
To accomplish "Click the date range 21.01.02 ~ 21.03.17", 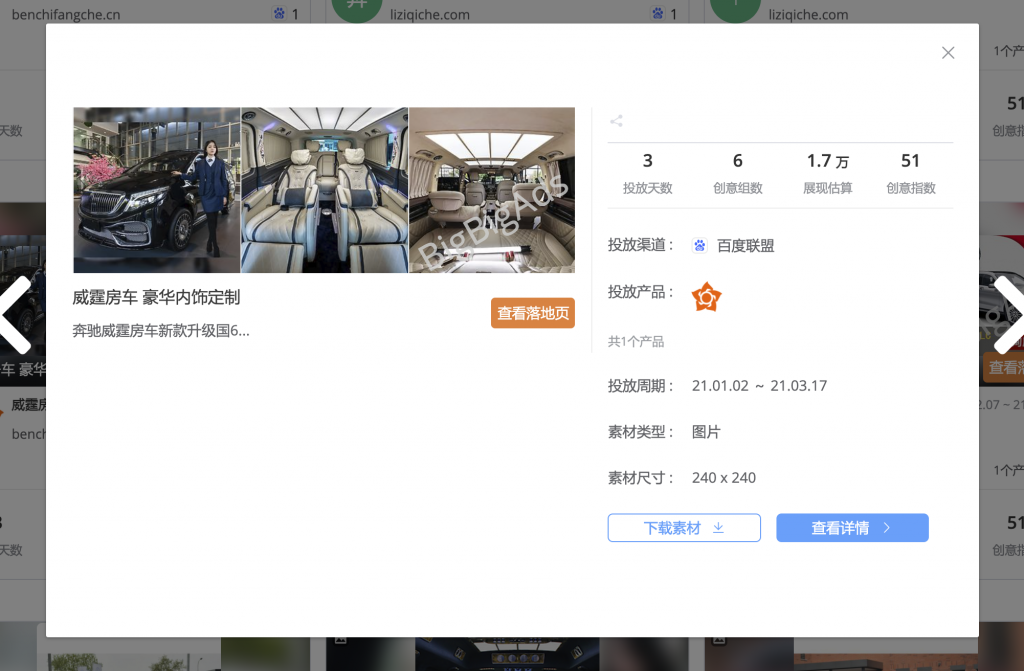I will point(760,385).
